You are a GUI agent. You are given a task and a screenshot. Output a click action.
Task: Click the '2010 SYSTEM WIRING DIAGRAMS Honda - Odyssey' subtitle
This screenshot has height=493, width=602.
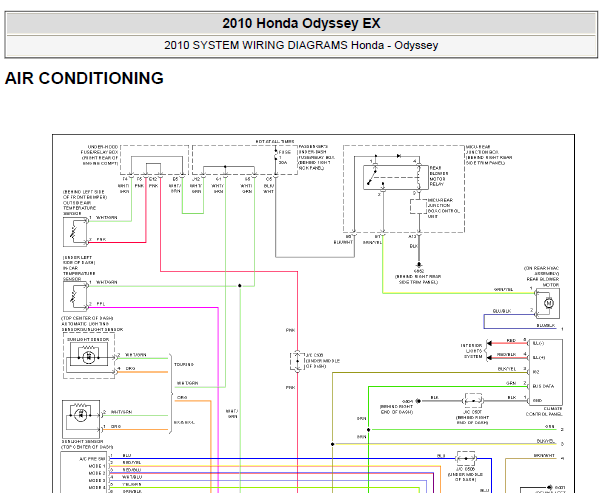pyautogui.click(x=301, y=45)
